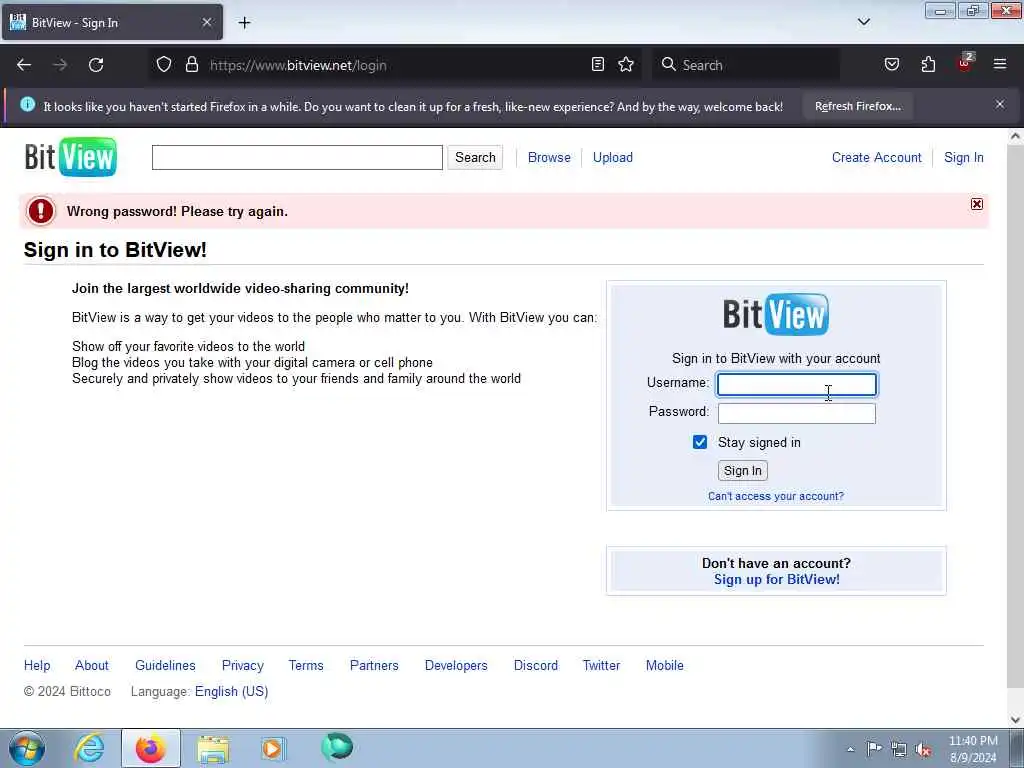Image resolution: width=1024 pixels, height=768 pixels.
Task: Click Sign up for BitView link
Action: pos(776,579)
